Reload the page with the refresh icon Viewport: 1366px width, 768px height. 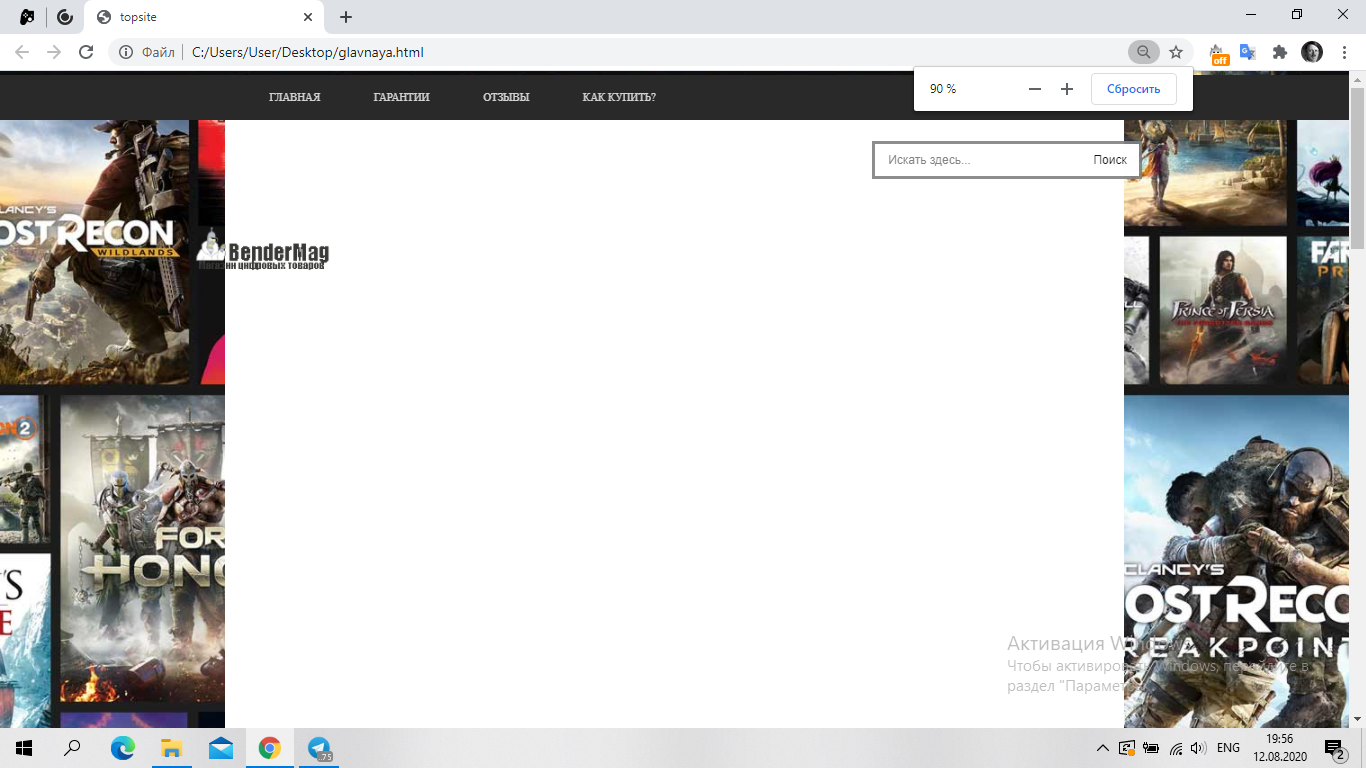pos(86,52)
